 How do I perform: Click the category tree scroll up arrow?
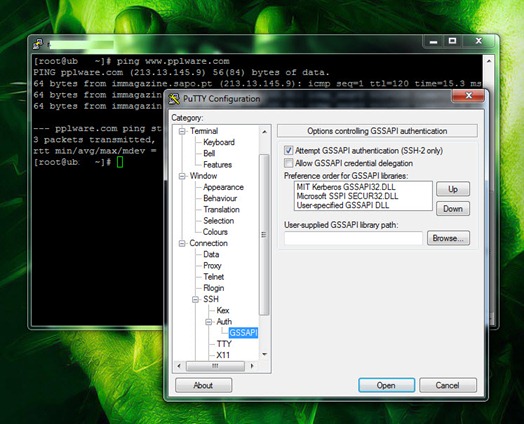[264, 132]
